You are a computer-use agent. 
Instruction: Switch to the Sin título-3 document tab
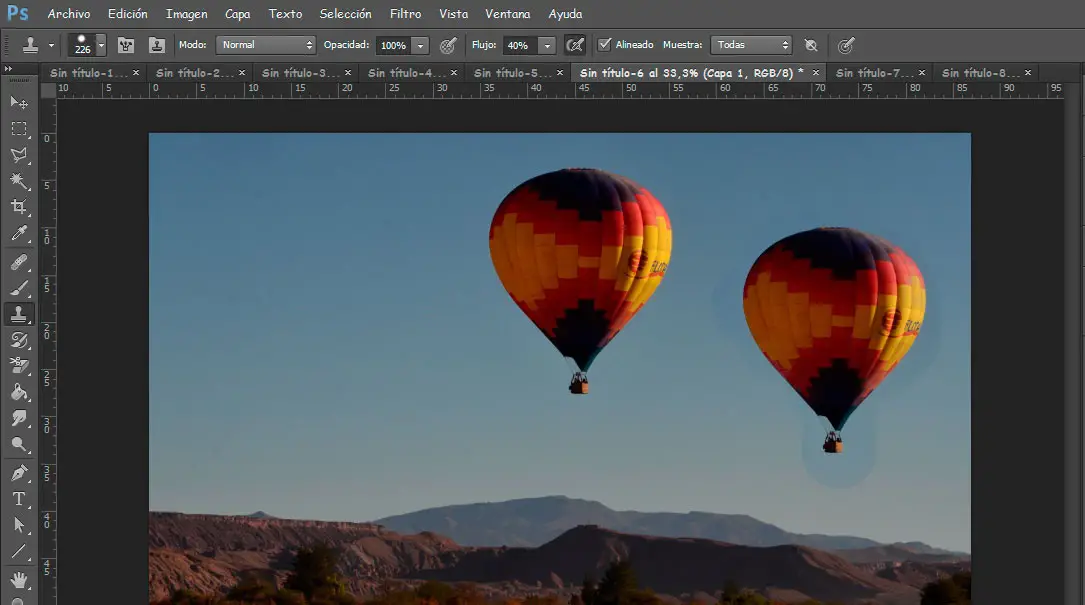[x=299, y=73]
